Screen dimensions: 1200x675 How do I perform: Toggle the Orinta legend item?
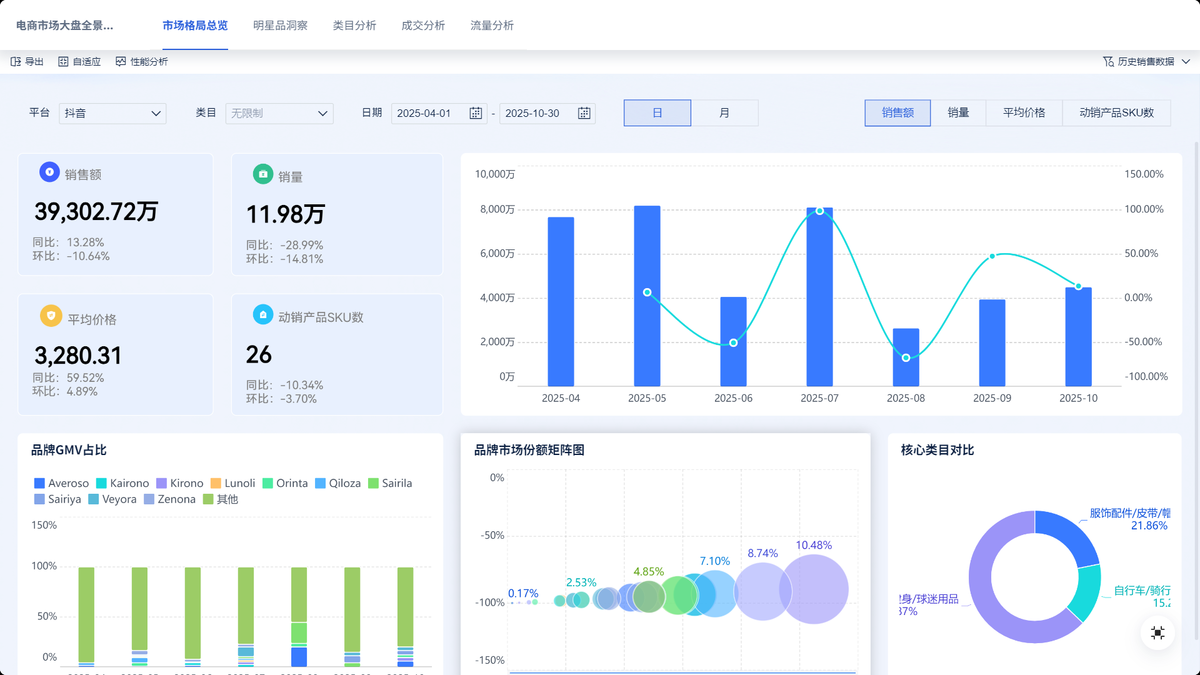pyautogui.click(x=285, y=483)
